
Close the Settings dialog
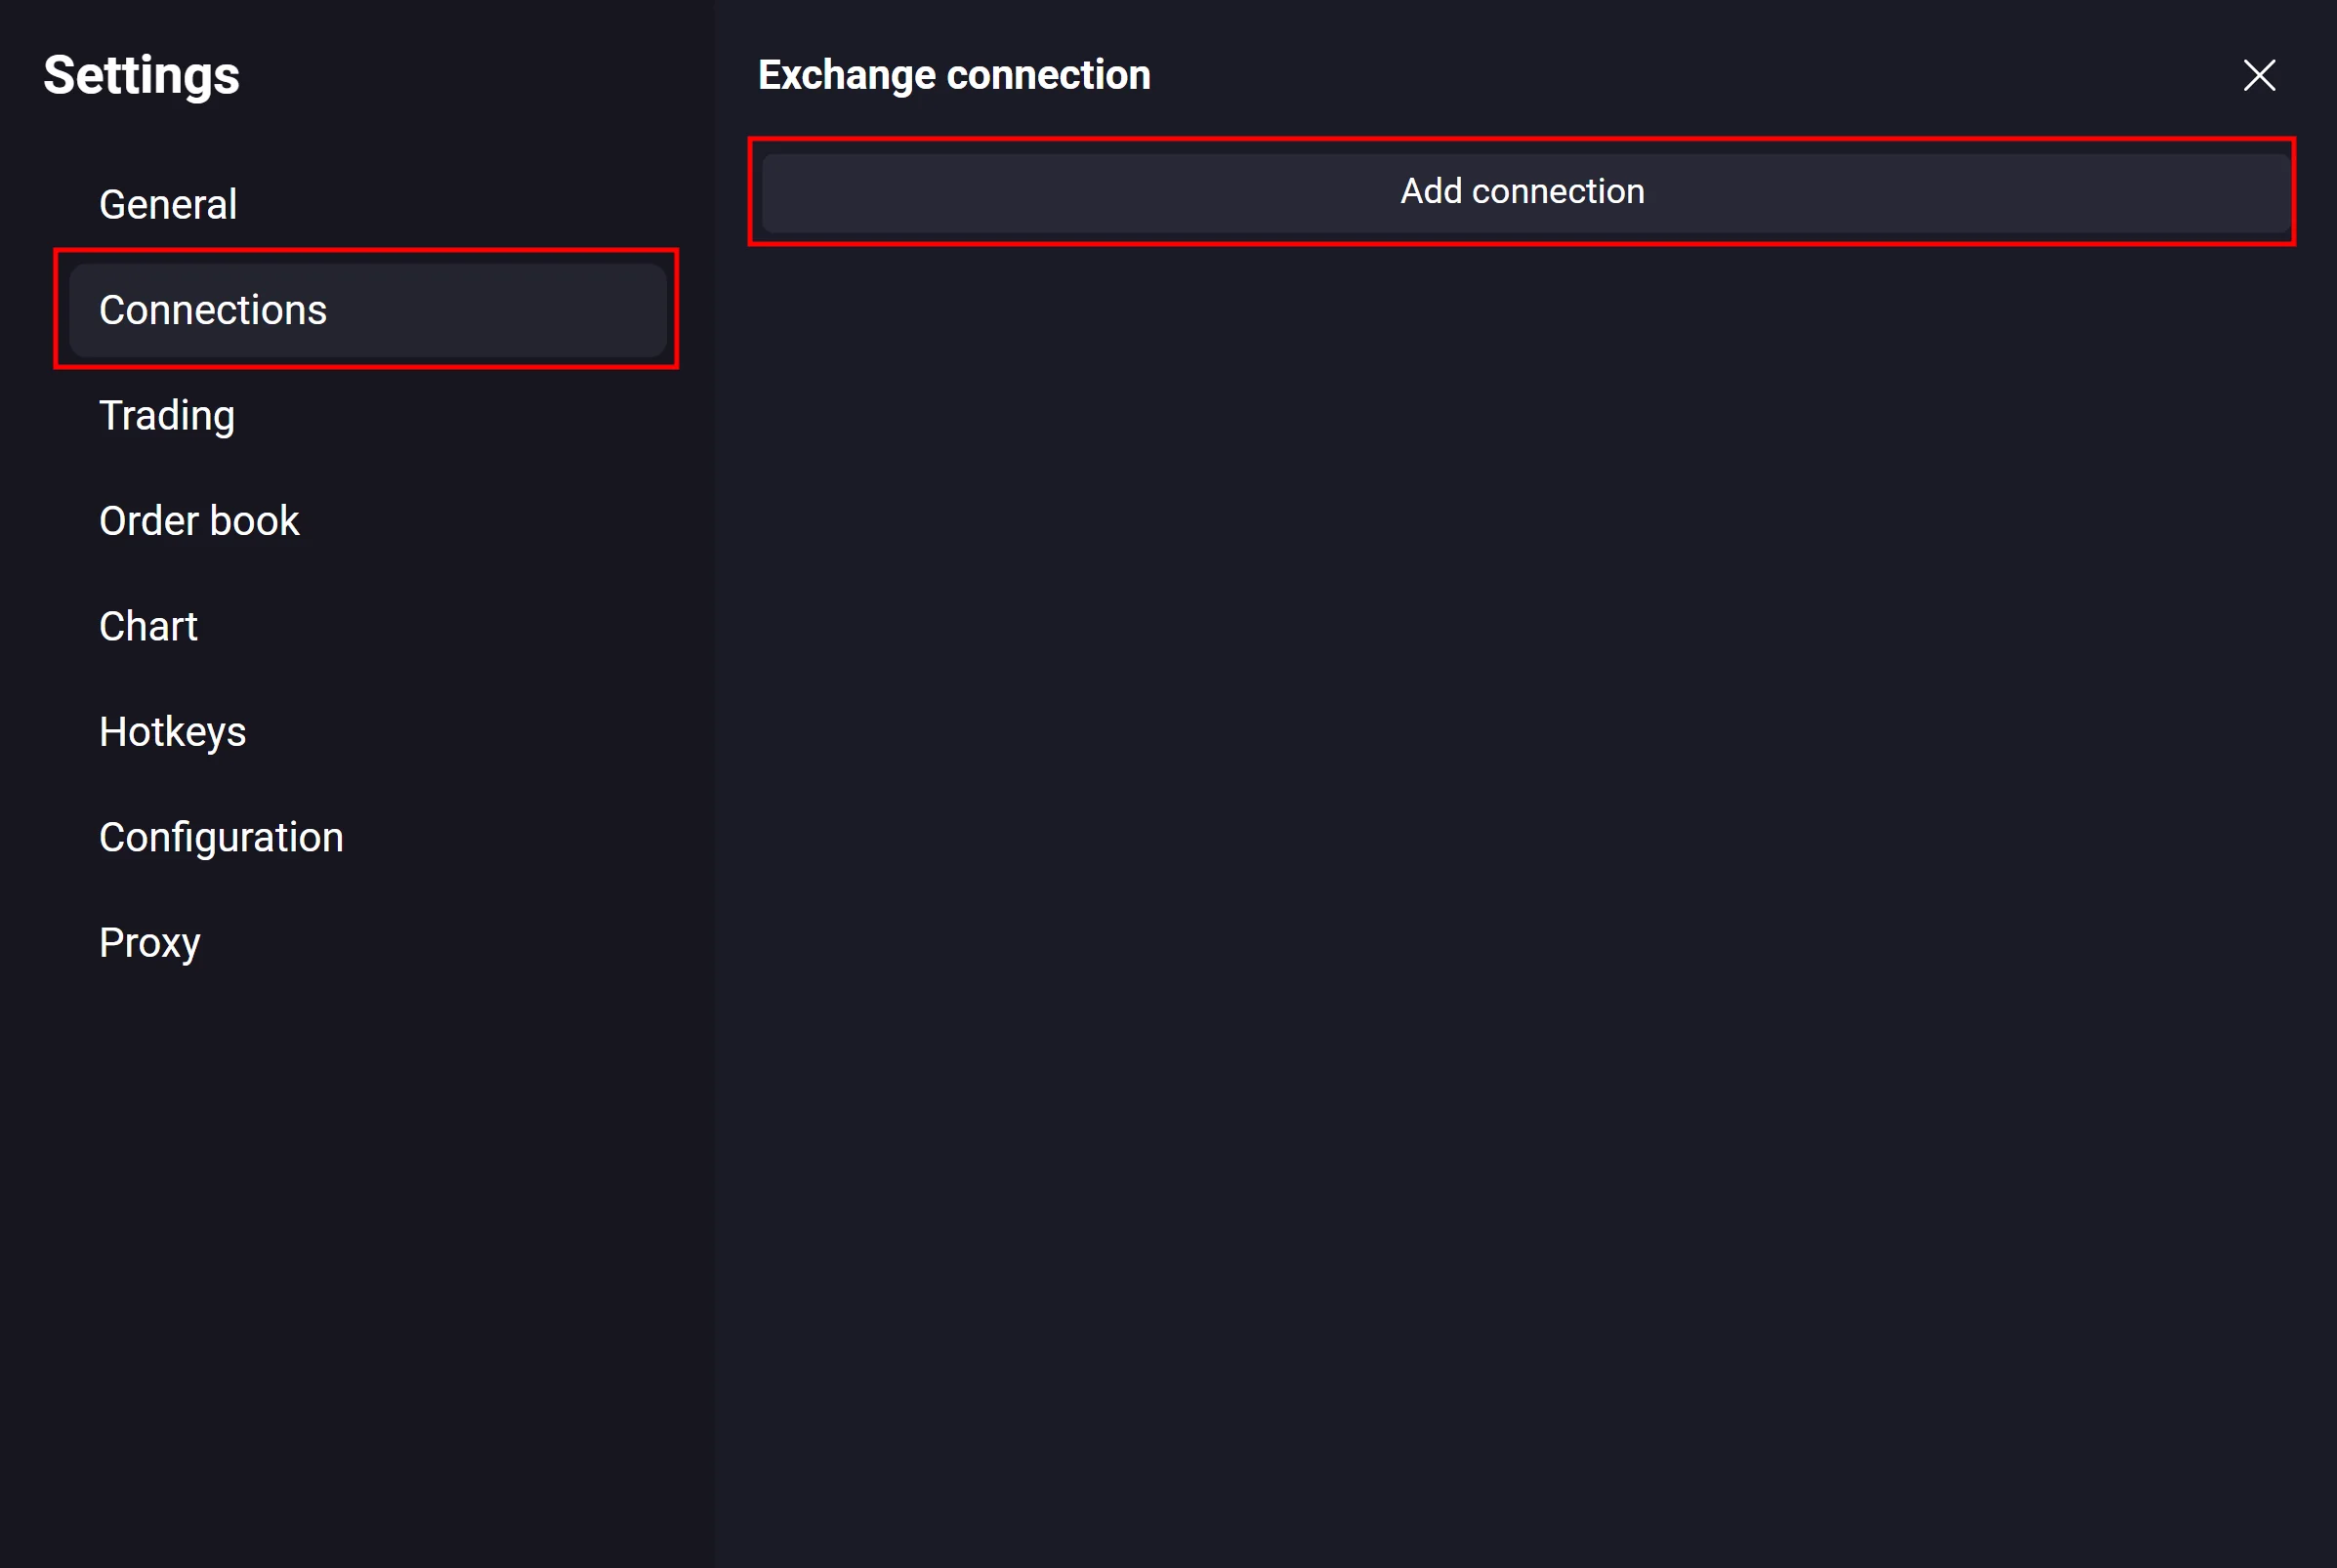[2259, 75]
